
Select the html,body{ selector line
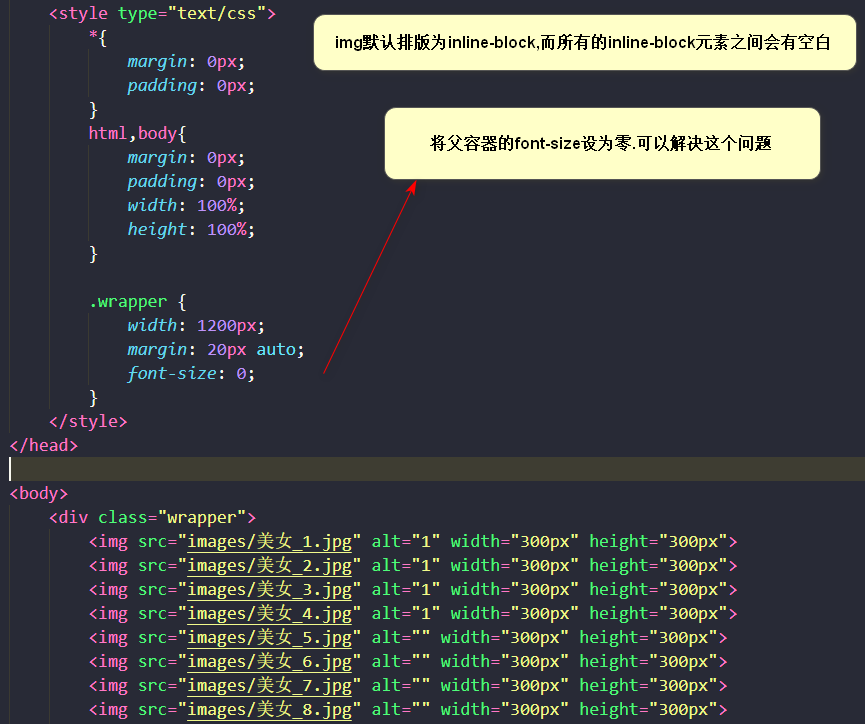pos(137,133)
